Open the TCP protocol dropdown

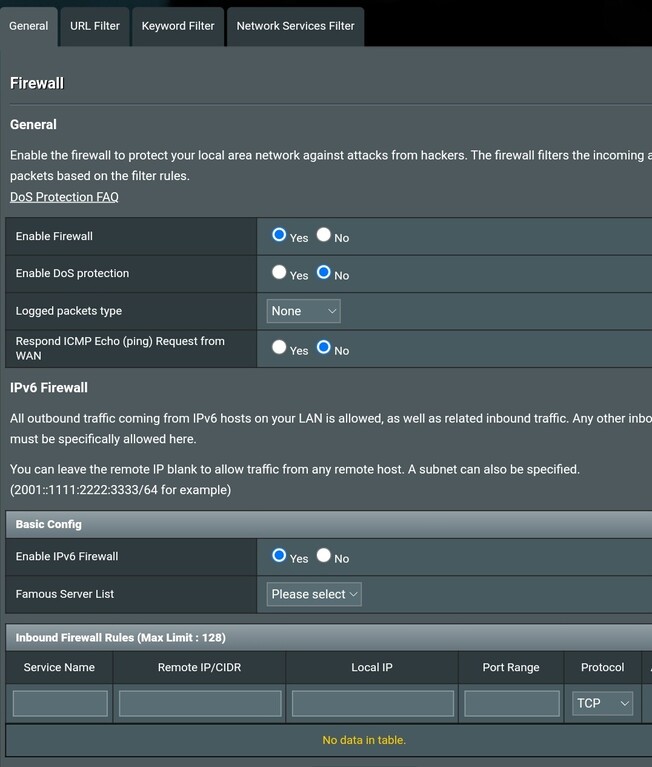coord(604,703)
